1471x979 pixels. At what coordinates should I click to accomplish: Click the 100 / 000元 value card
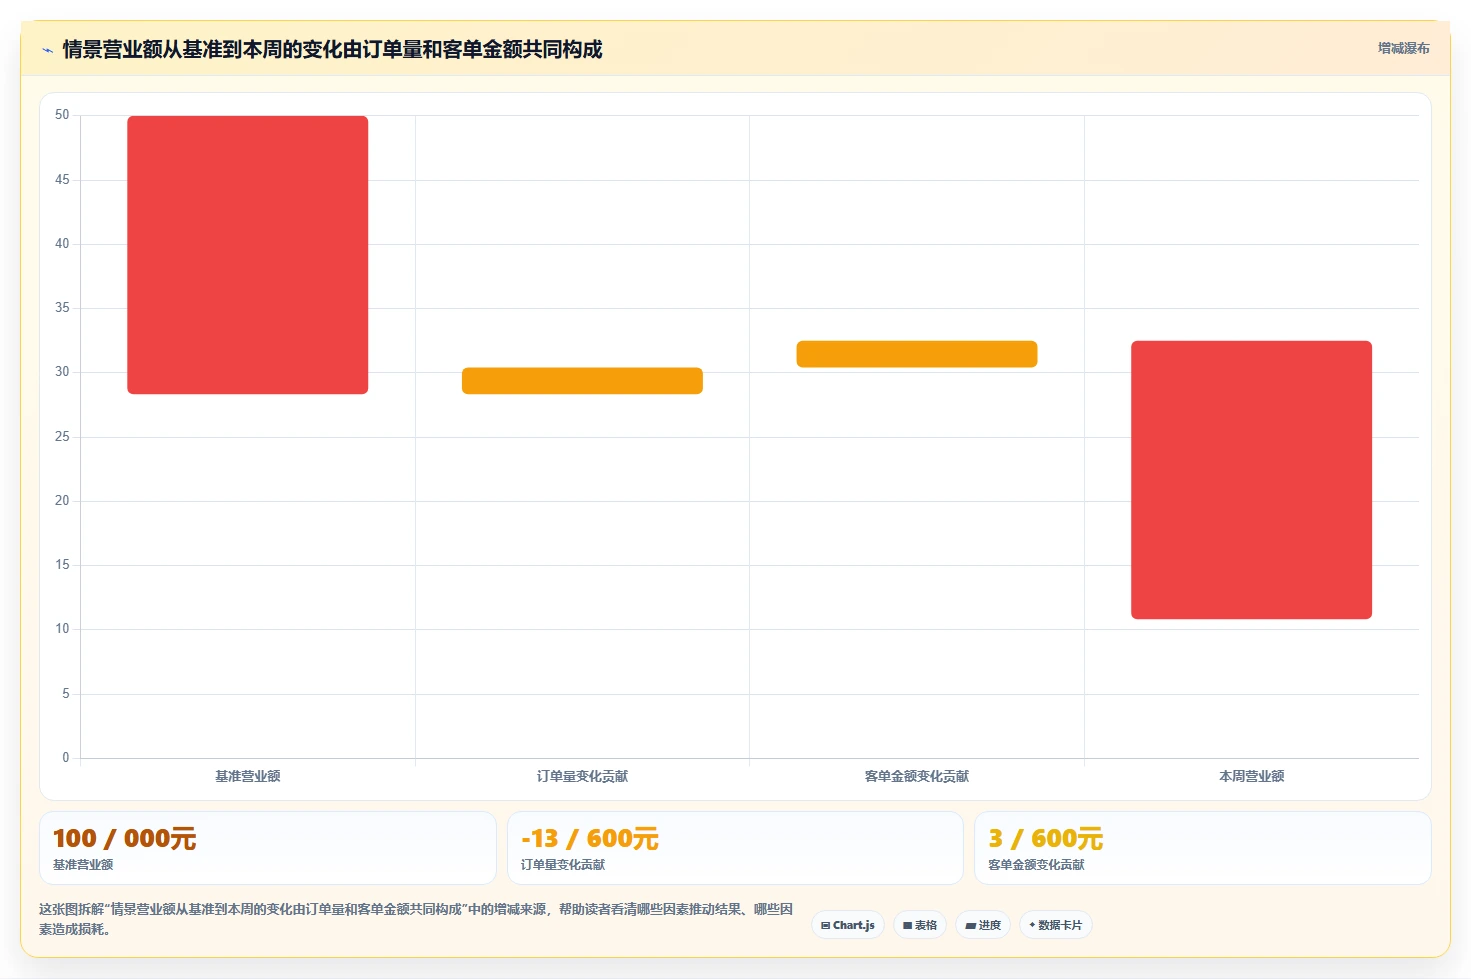click(268, 848)
